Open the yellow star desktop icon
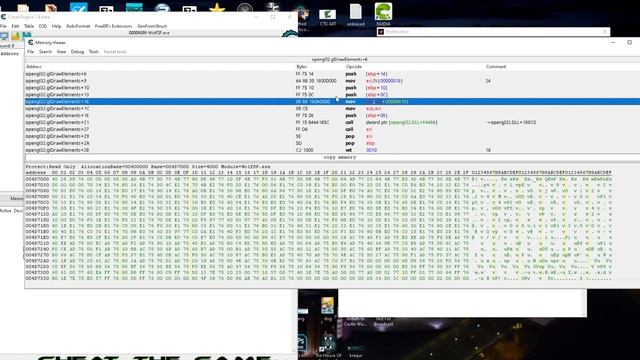 coord(217,8)
